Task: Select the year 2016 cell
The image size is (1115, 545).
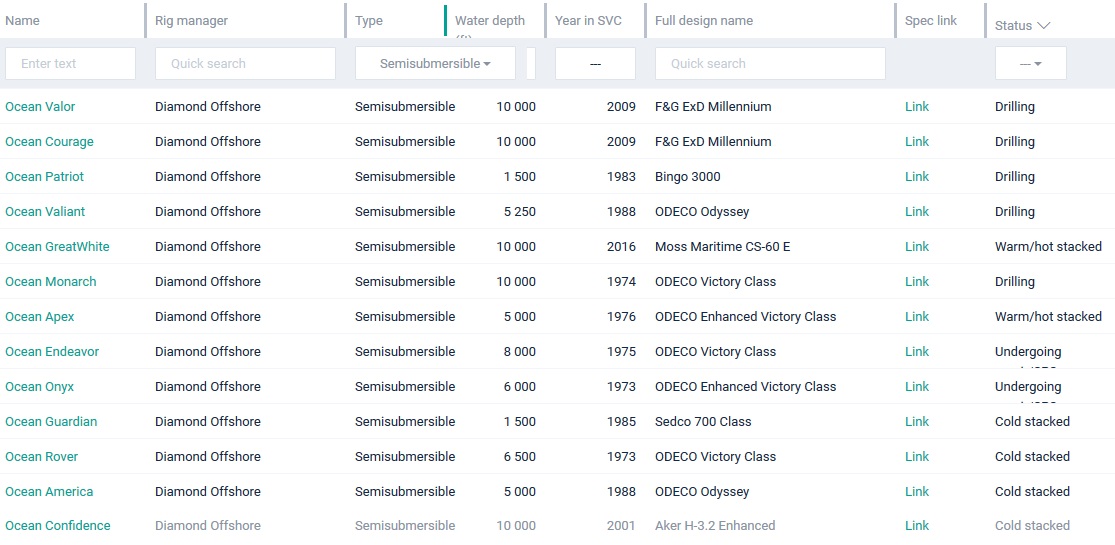Action: [621, 246]
